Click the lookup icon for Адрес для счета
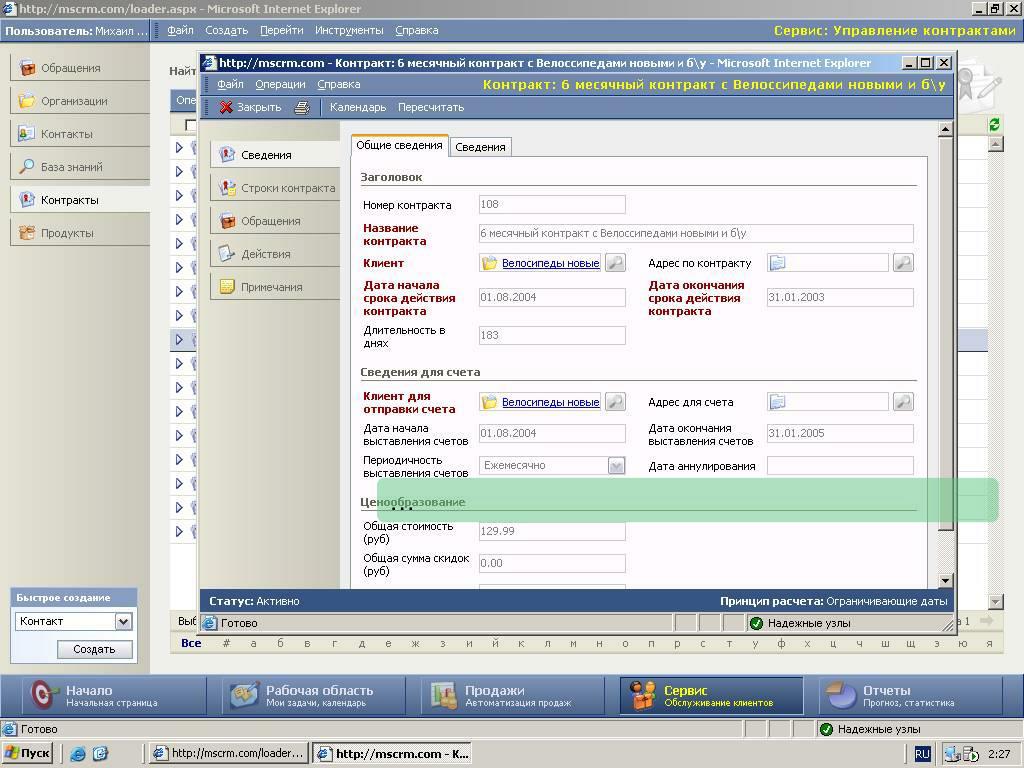The image size is (1024, 768). tap(903, 402)
